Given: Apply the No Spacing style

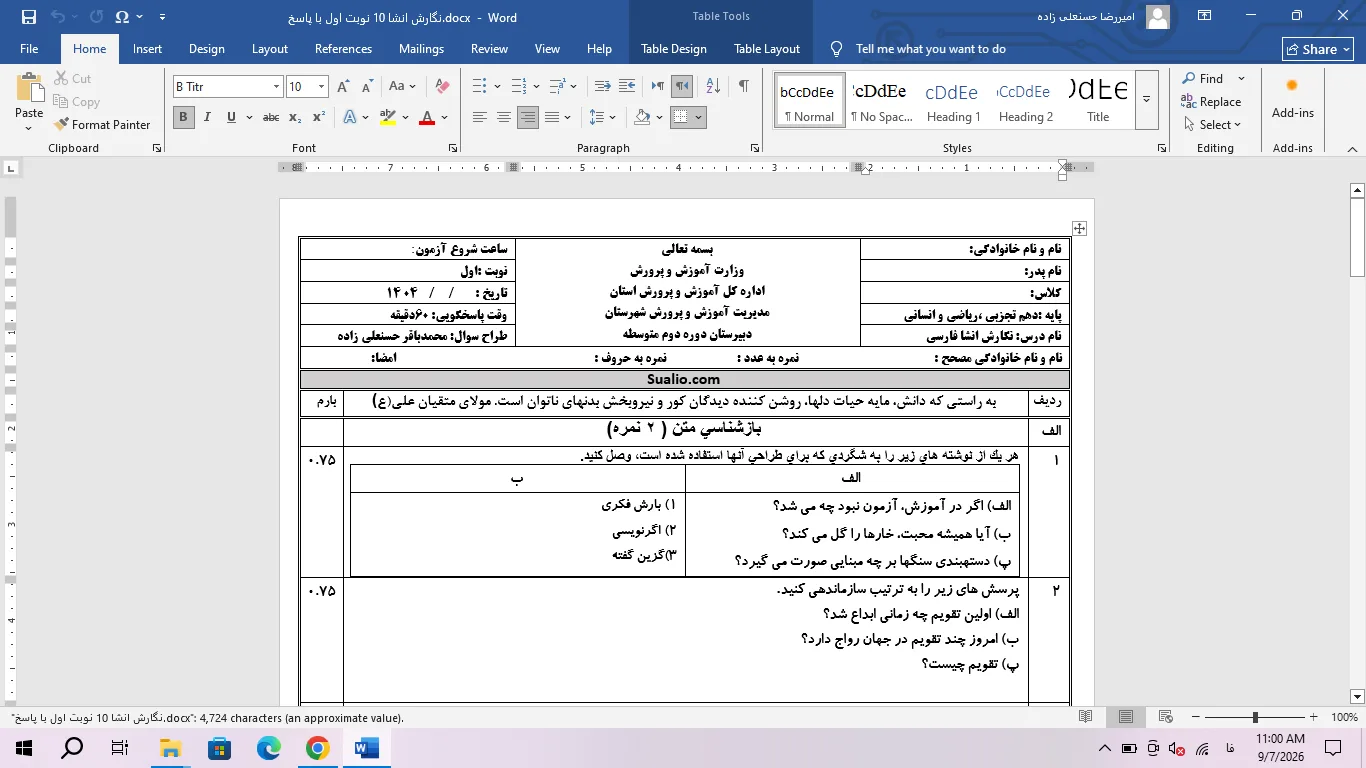Looking at the screenshot, I should click(x=881, y=100).
